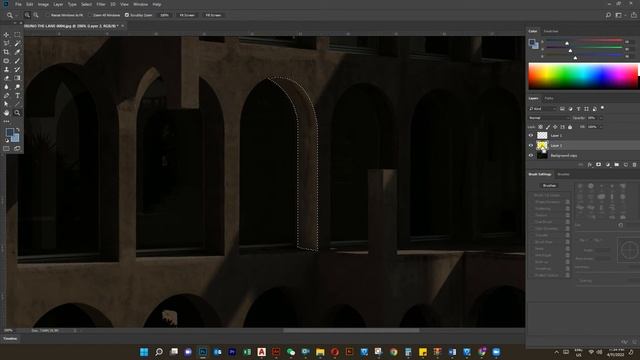Image resolution: width=640 pixels, height=360 pixels.
Task: Switch to the Swatches tab
Action: (x=551, y=31)
